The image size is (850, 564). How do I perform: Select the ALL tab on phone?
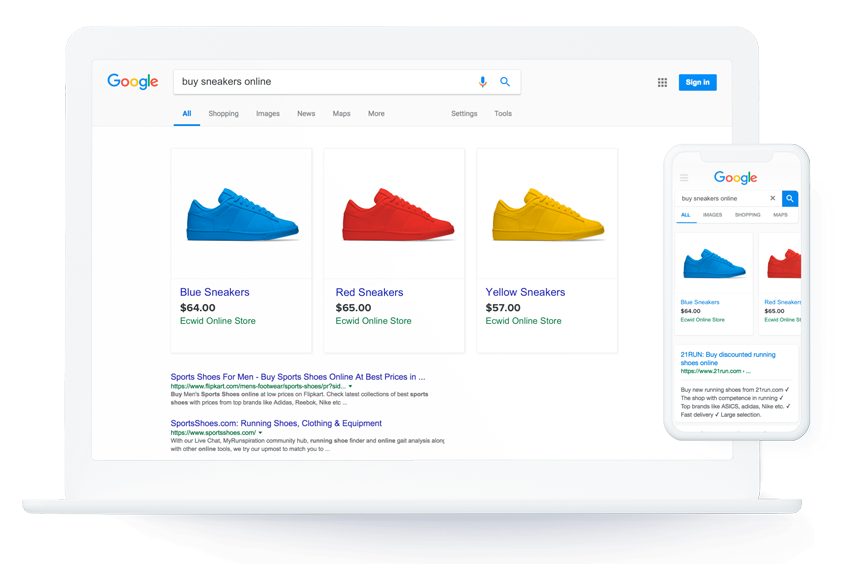[686, 215]
